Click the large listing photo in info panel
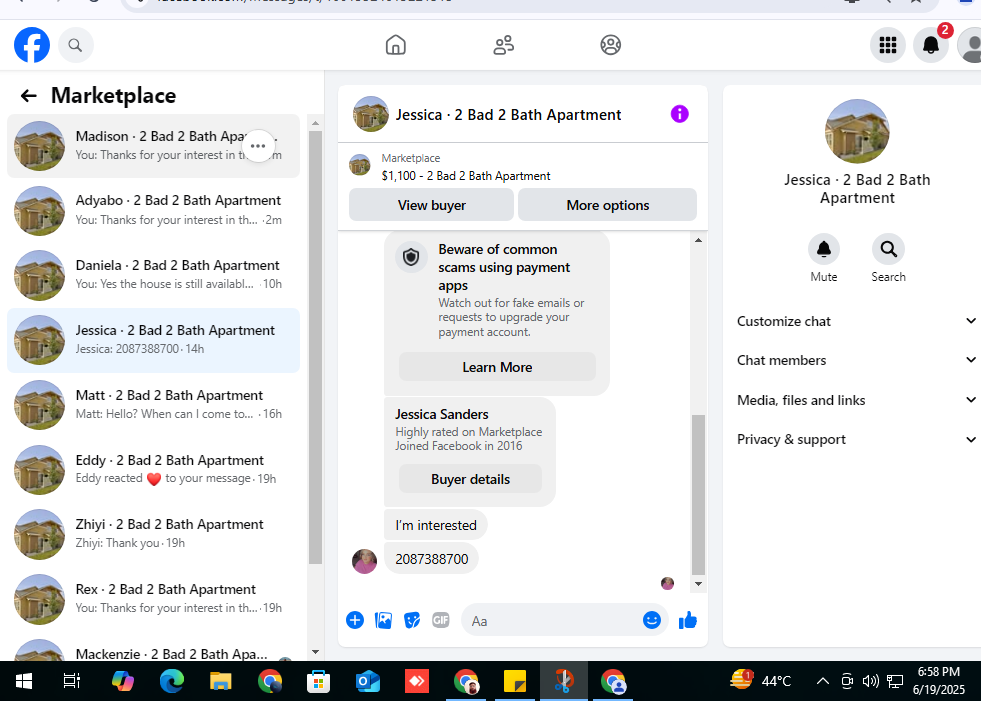The image size is (981, 701). pyautogui.click(x=857, y=131)
